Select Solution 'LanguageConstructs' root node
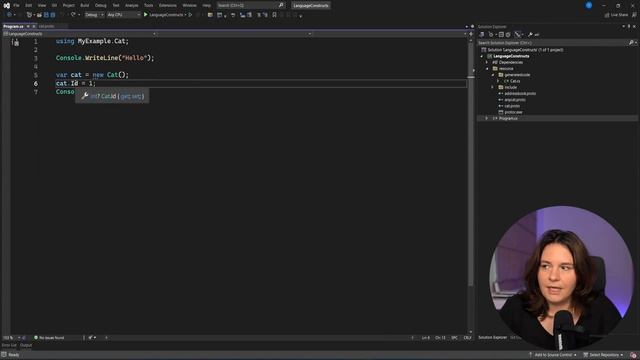The width and height of the screenshot is (640, 360). pos(522,50)
